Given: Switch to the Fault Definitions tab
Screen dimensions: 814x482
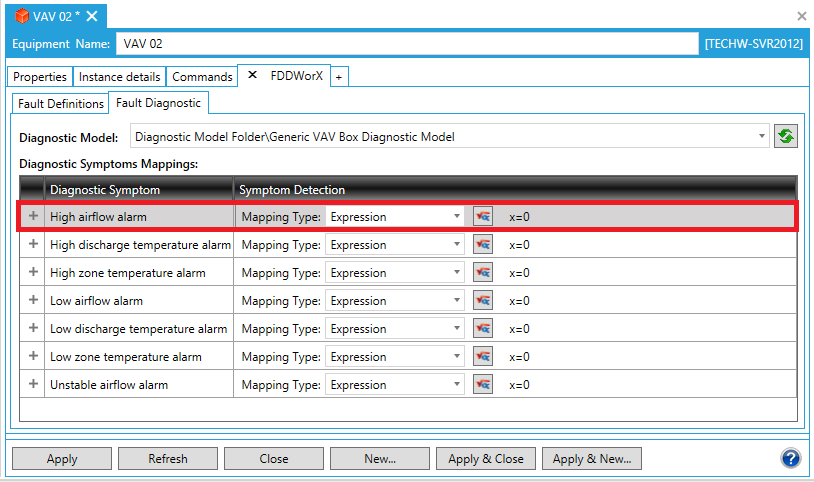Looking at the screenshot, I should [x=61, y=103].
